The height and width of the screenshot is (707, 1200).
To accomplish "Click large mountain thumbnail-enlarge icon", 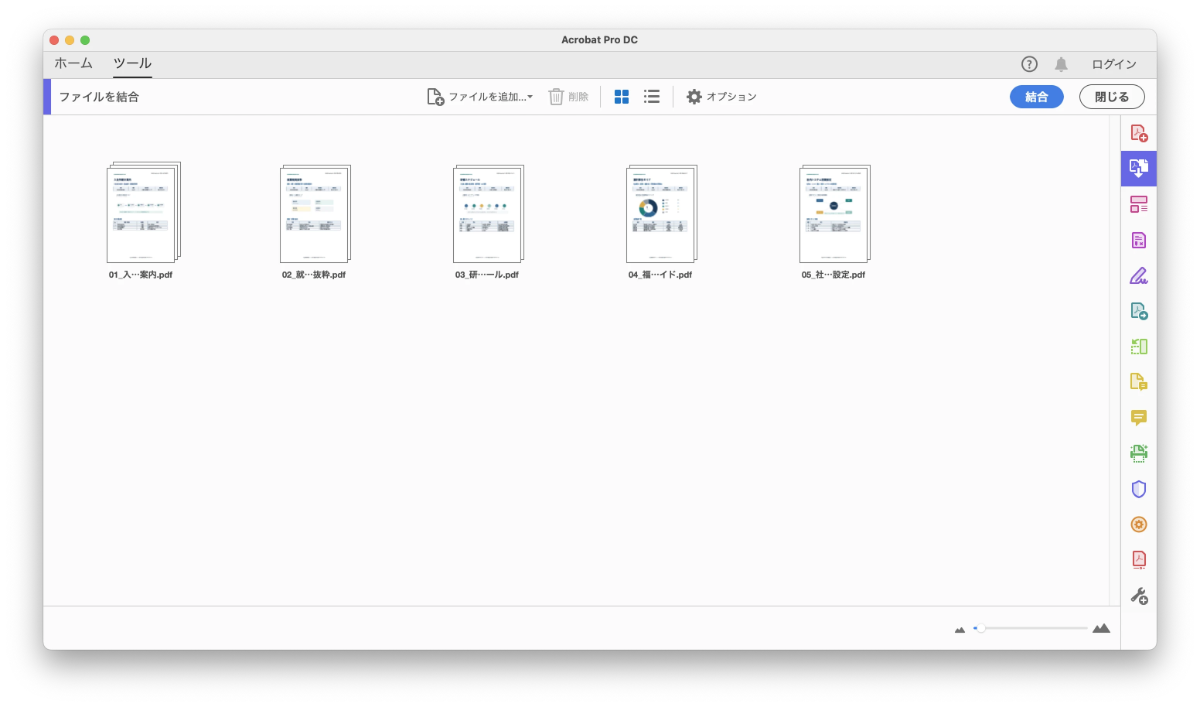I will [1101, 628].
